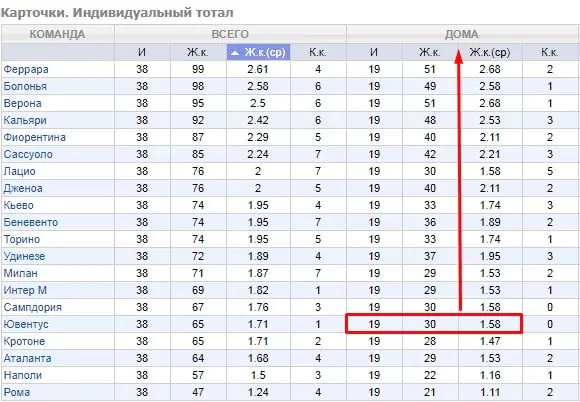Open the Наполи team link
580x402 pixels.
[x=23, y=375]
